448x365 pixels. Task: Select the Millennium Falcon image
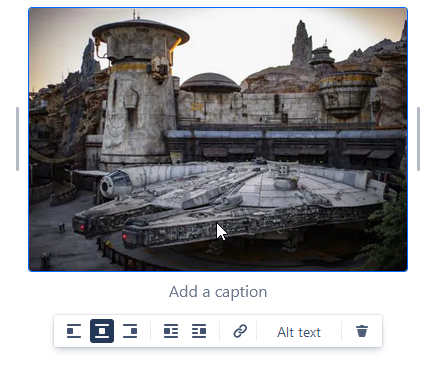[218, 139]
